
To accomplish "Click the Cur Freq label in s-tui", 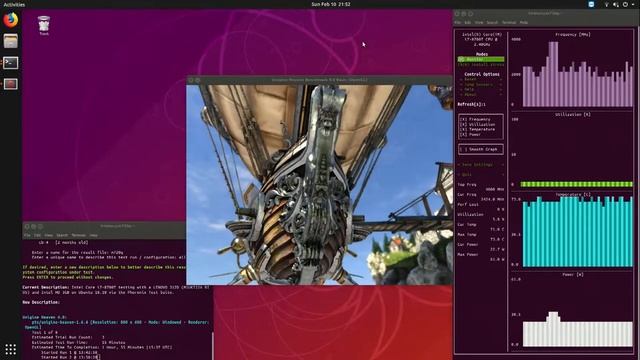I will click(x=467, y=195).
